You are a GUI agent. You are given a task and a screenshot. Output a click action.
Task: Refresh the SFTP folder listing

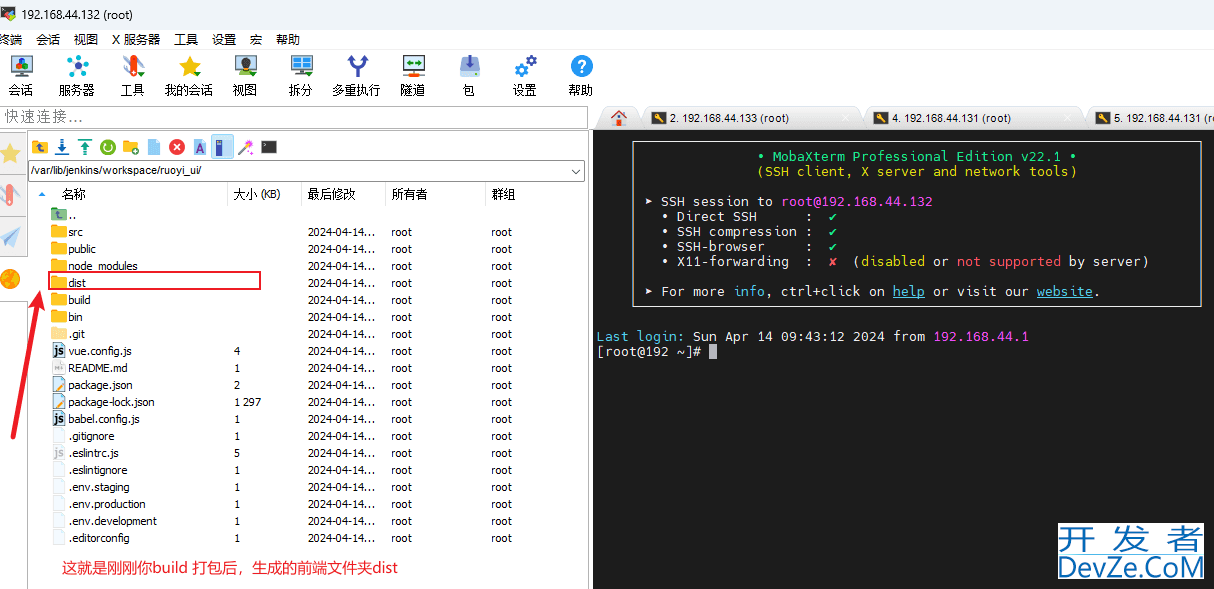(x=108, y=147)
